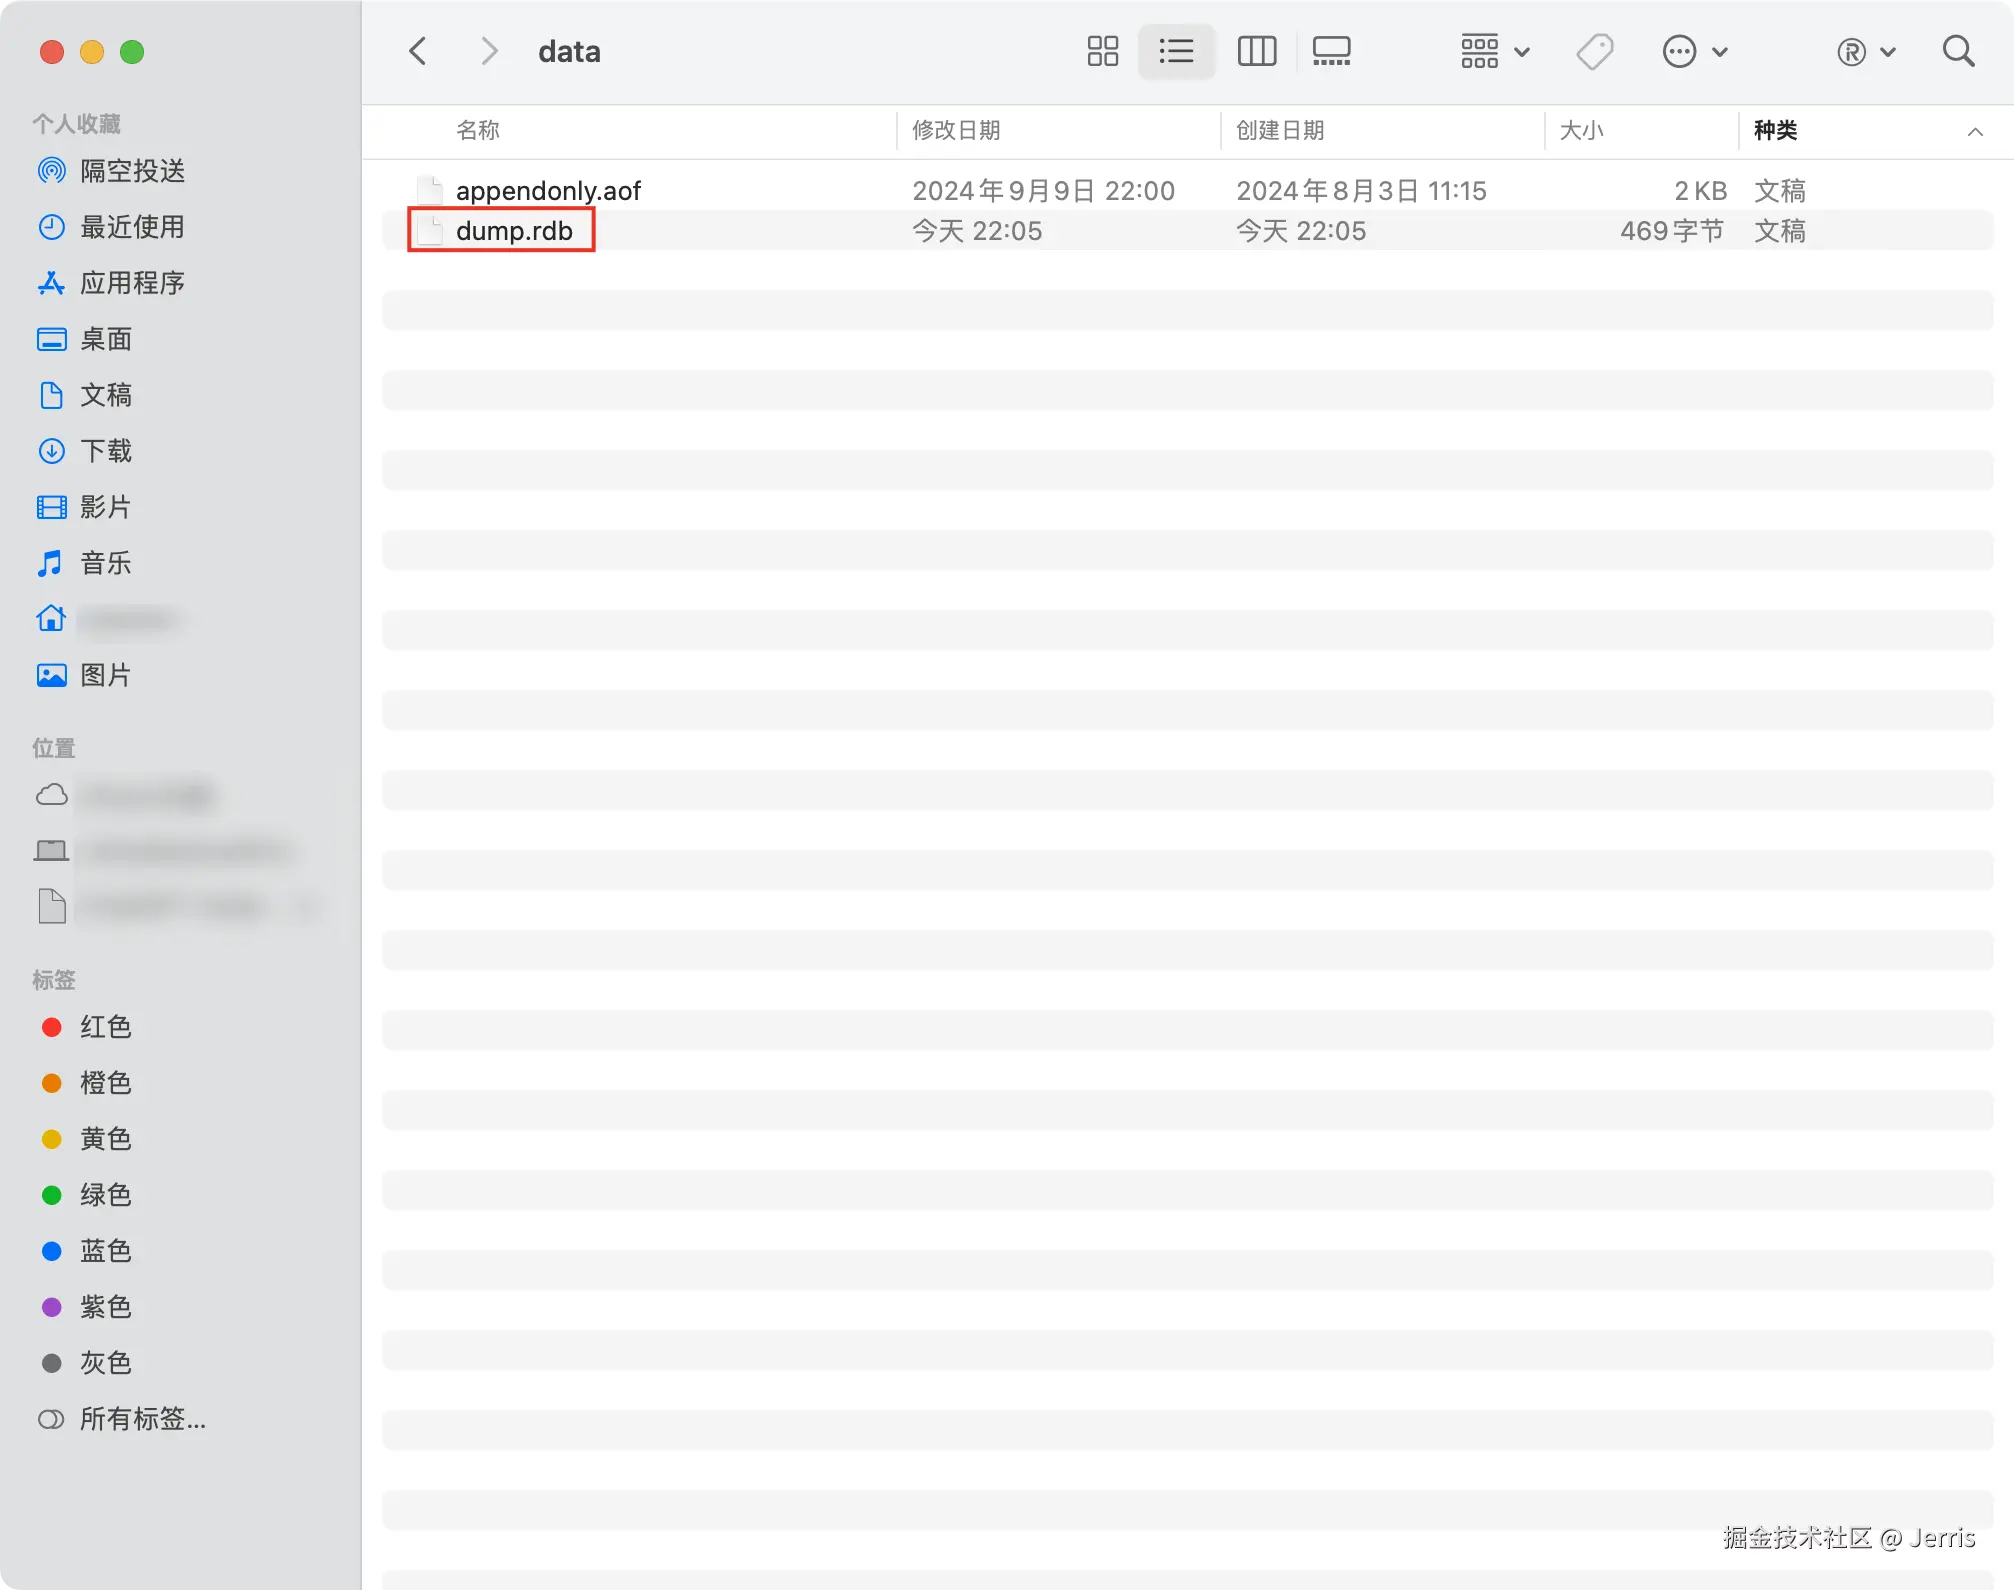
Task: Switch to icon grid view
Action: pos(1102,51)
